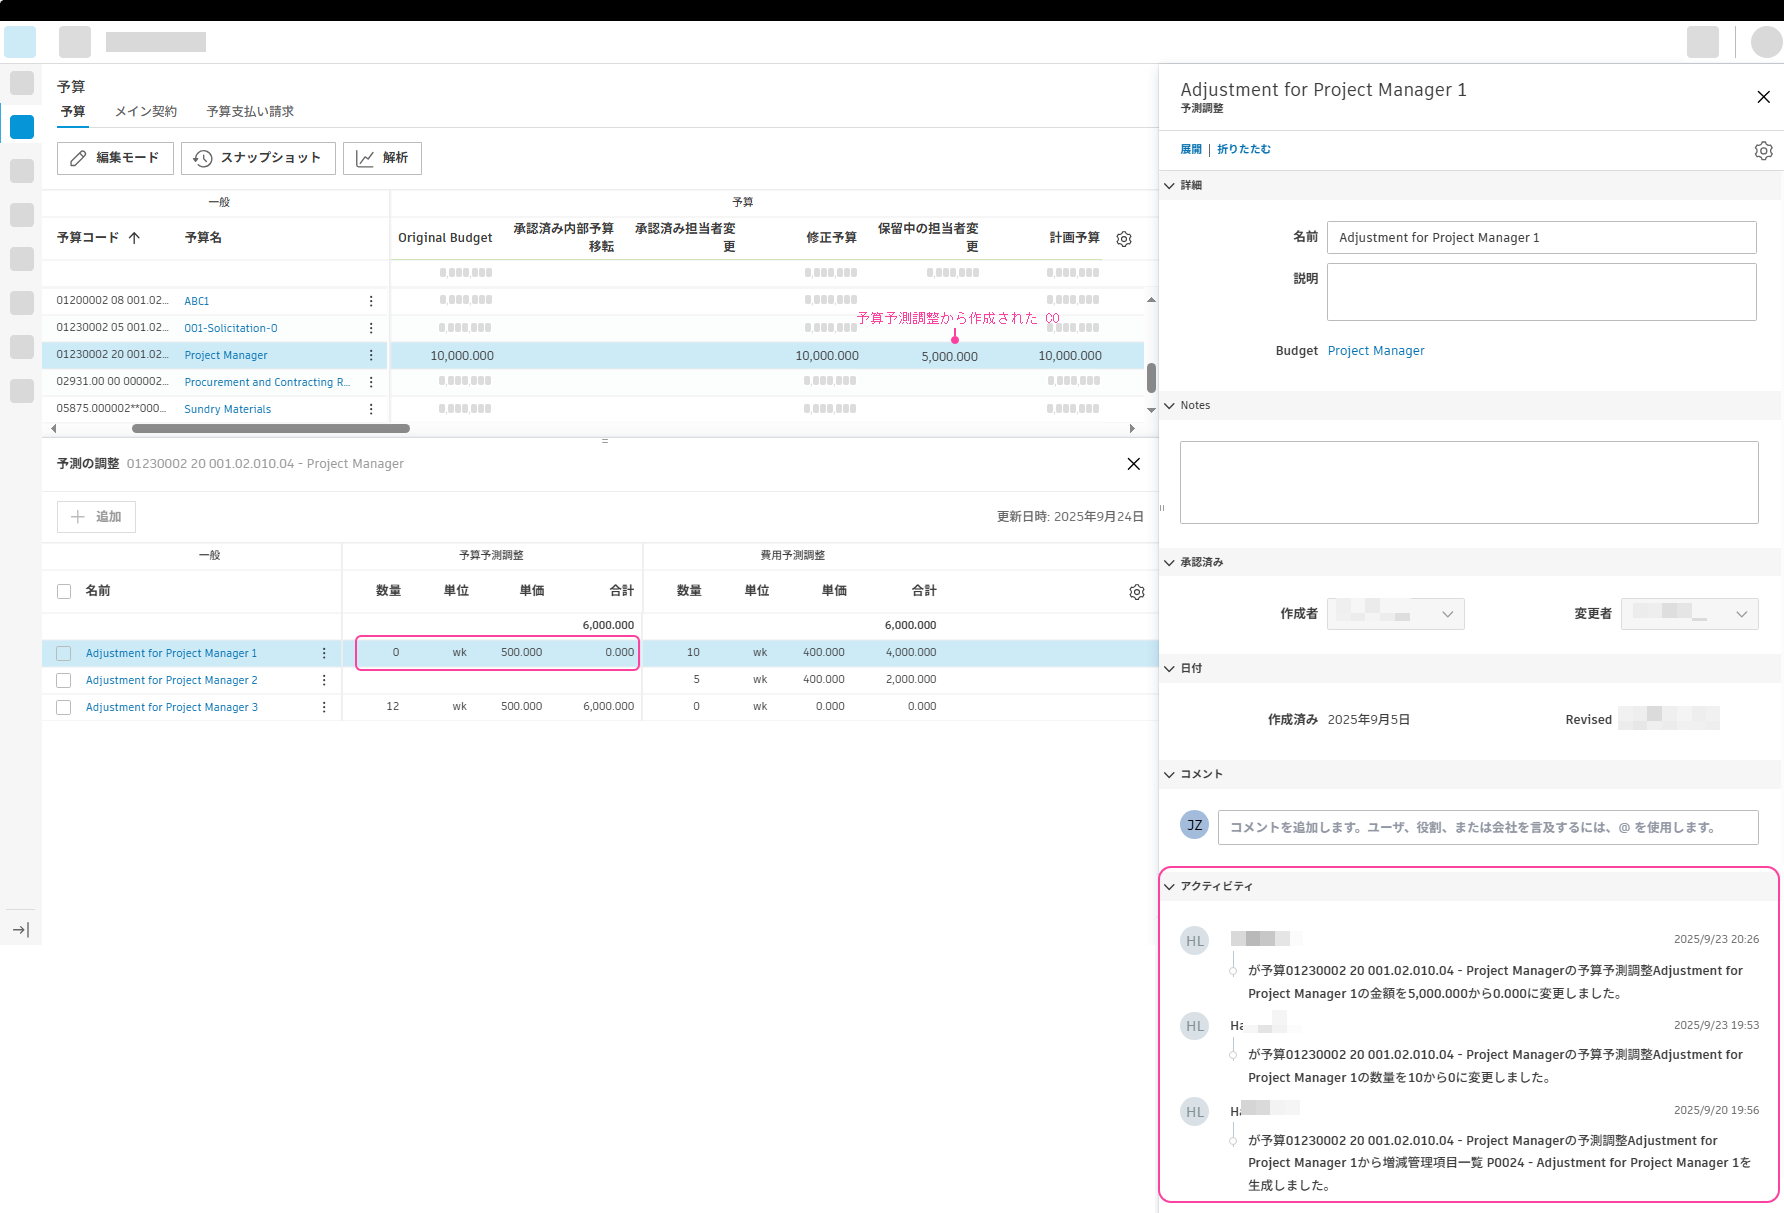The width and height of the screenshot is (1784, 1213).
Task: Open the forecast adjustment table settings gear
Action: click(1137, 592)
